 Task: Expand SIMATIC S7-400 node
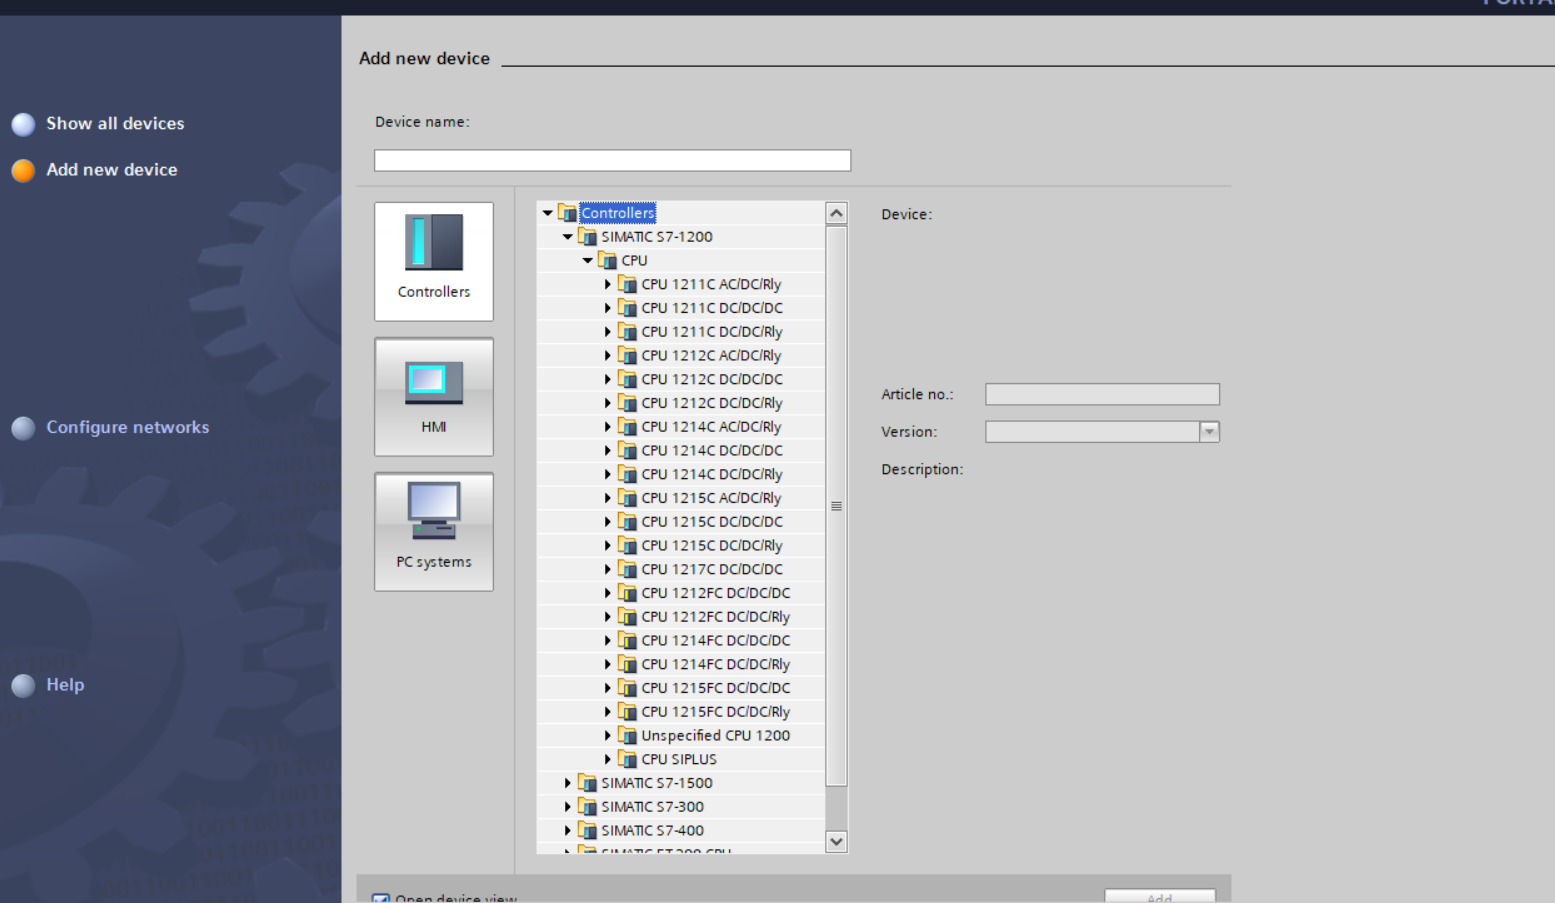click(x=567, y=831)
